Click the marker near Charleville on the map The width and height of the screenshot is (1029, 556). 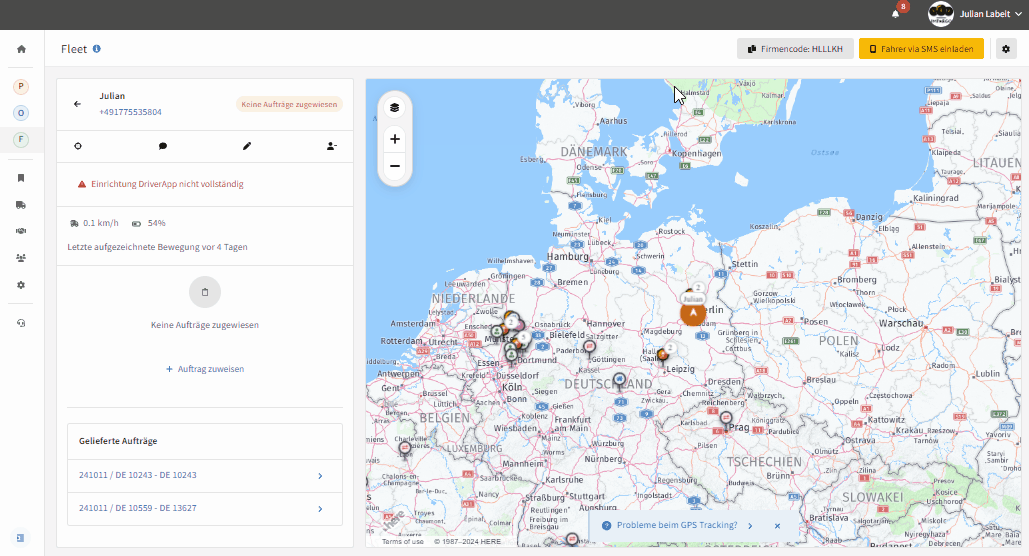(x=405, y=449)
